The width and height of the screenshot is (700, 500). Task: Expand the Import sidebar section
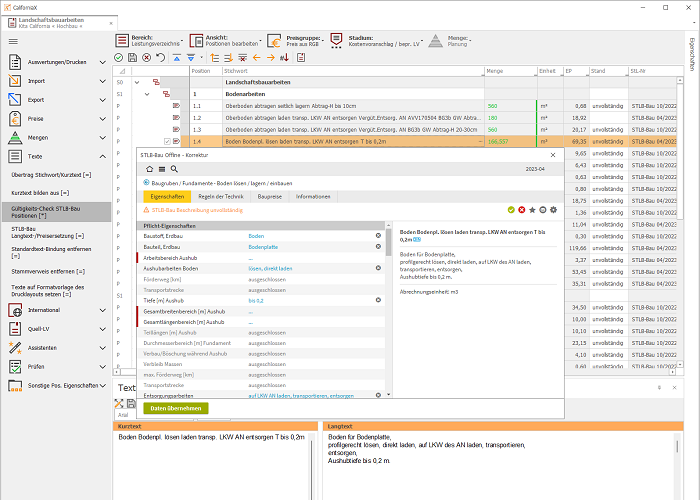pyautogui.click(x=103, y=81)
